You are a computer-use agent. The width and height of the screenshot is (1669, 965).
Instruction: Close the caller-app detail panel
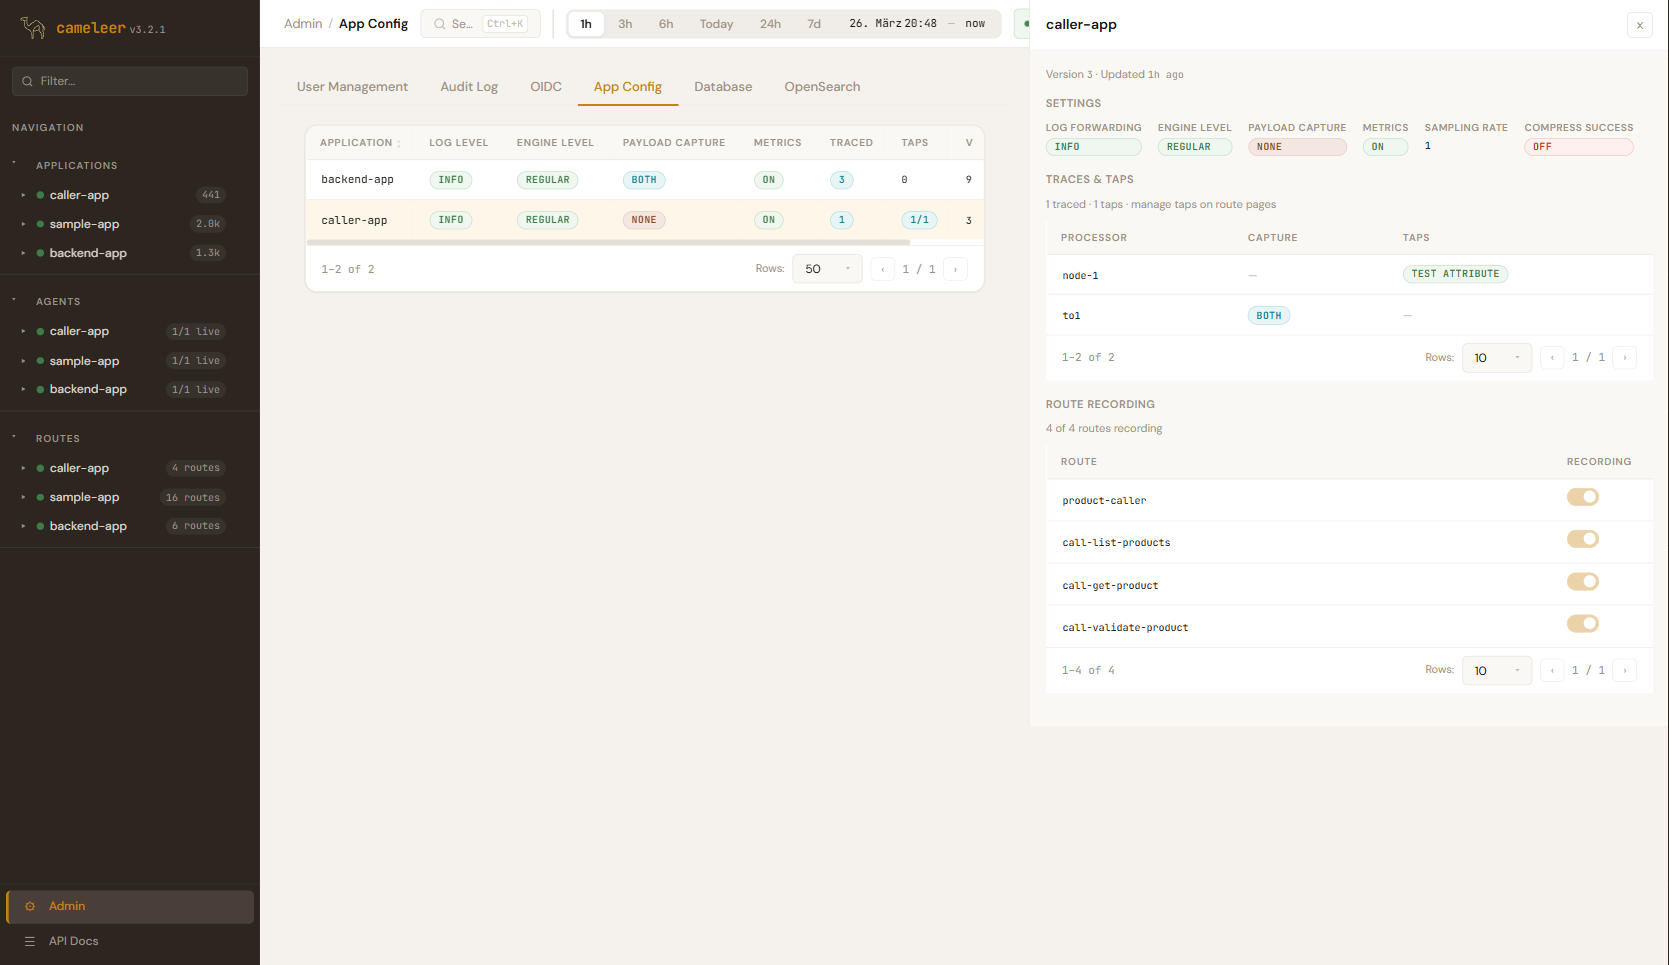1639,25
